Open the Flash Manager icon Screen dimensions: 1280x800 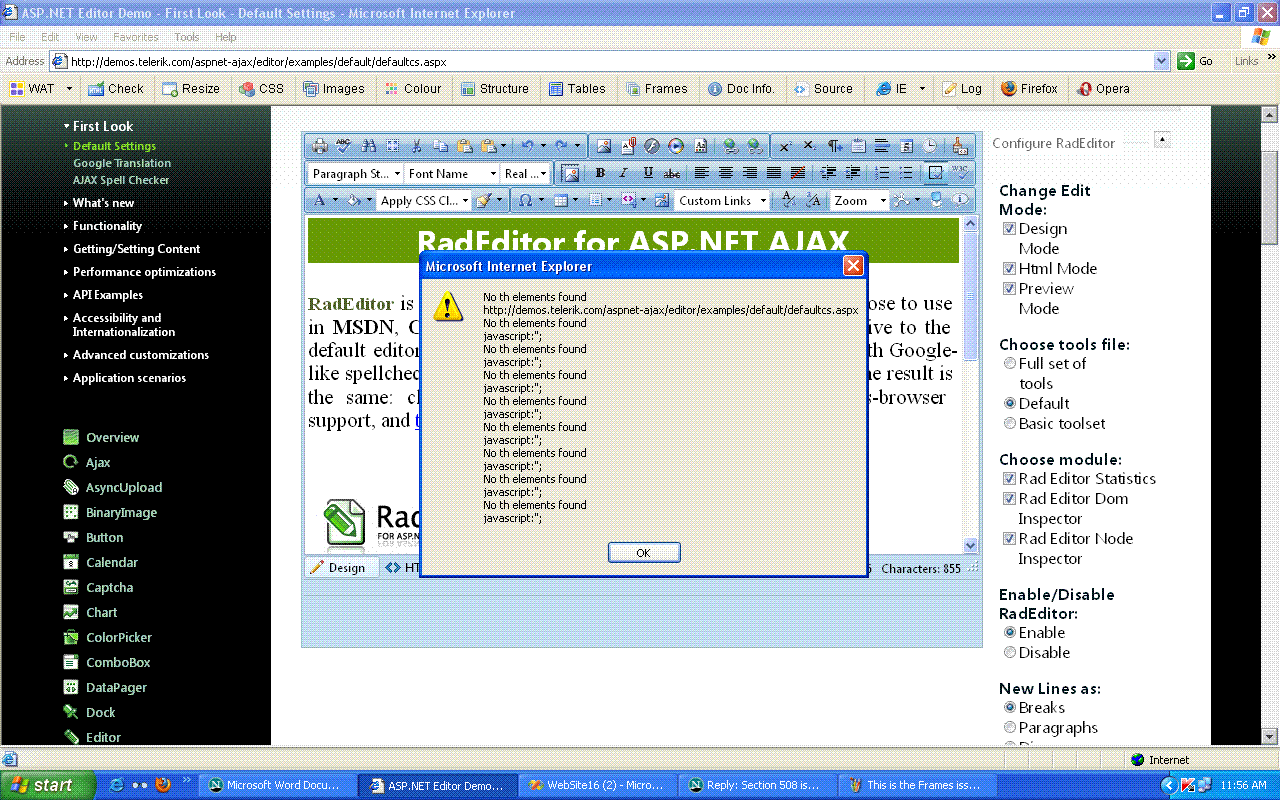(652, 146)
